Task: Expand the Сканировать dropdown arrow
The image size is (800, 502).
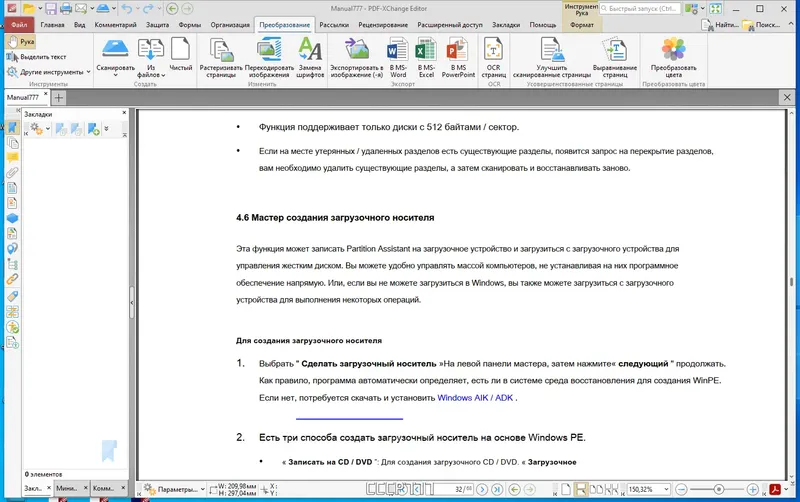Action: pyautogui.click(x=115, y=75)
